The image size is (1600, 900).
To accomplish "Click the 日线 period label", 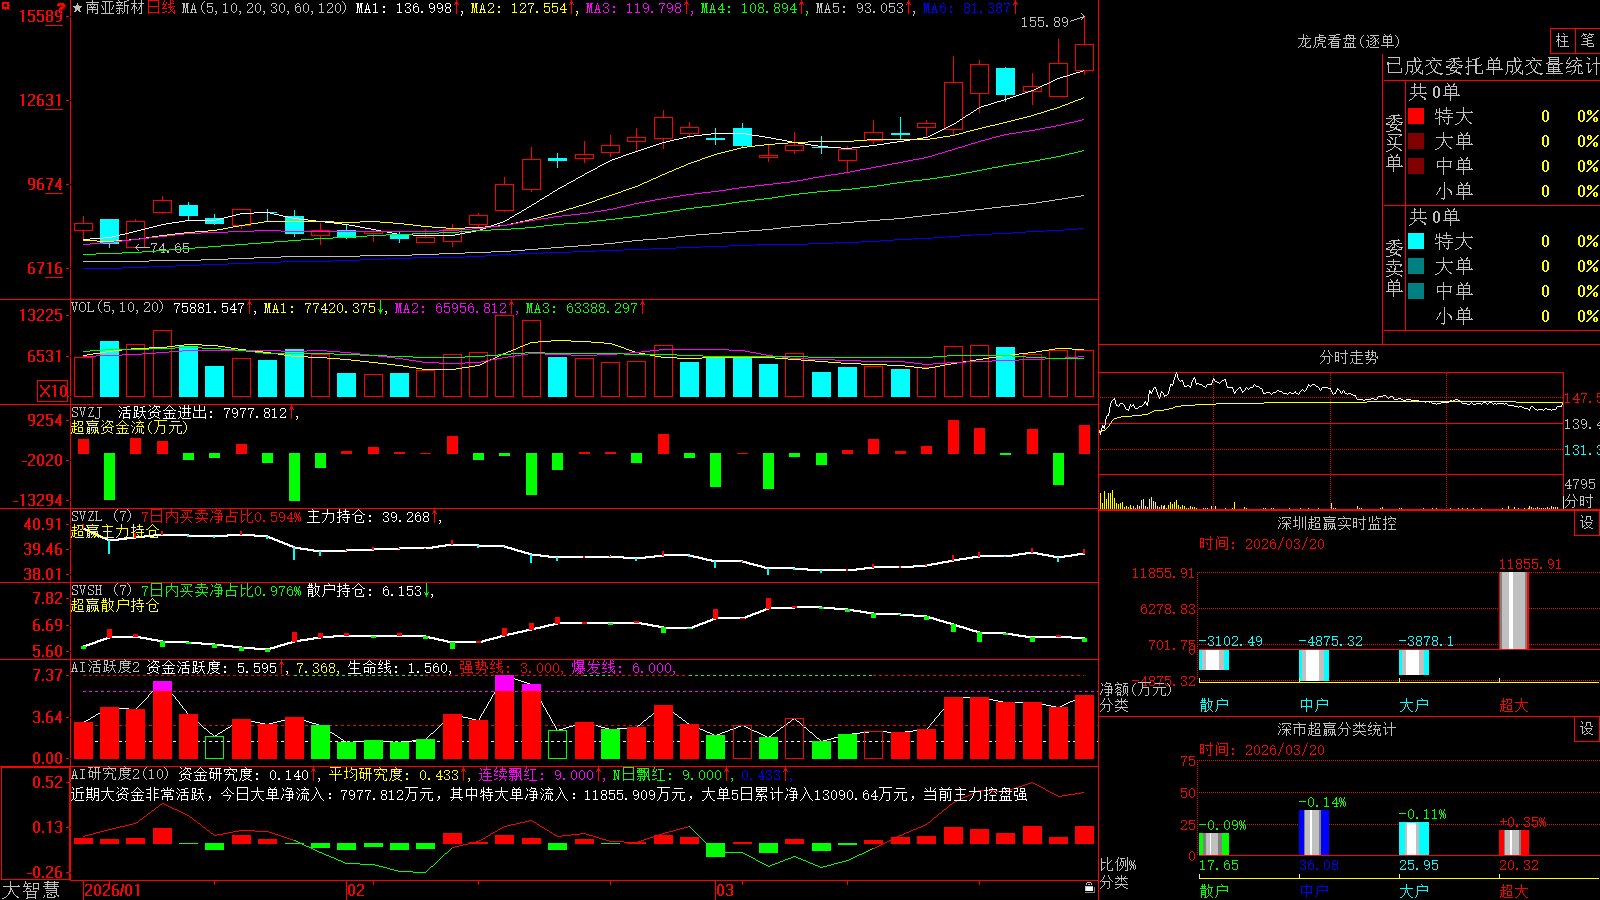I will point(161,8).
